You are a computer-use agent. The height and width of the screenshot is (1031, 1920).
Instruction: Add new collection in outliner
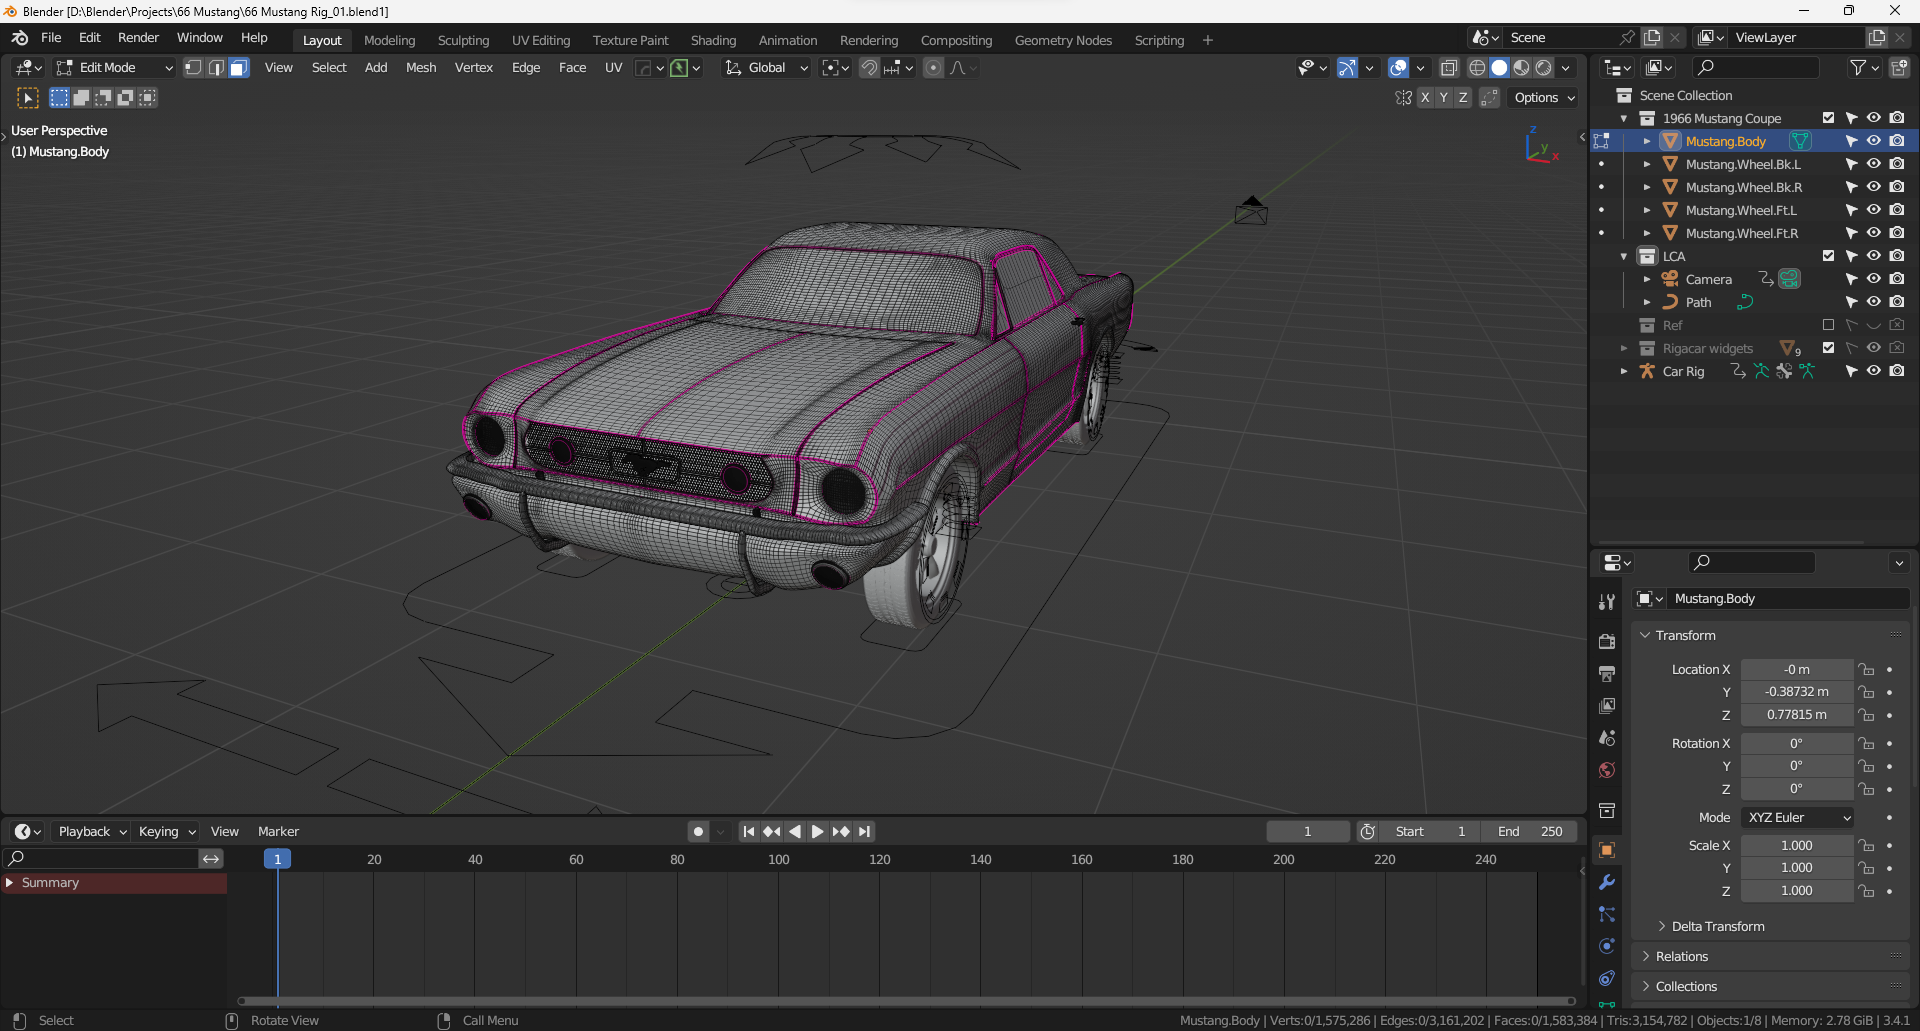[x=1899, y=68]
